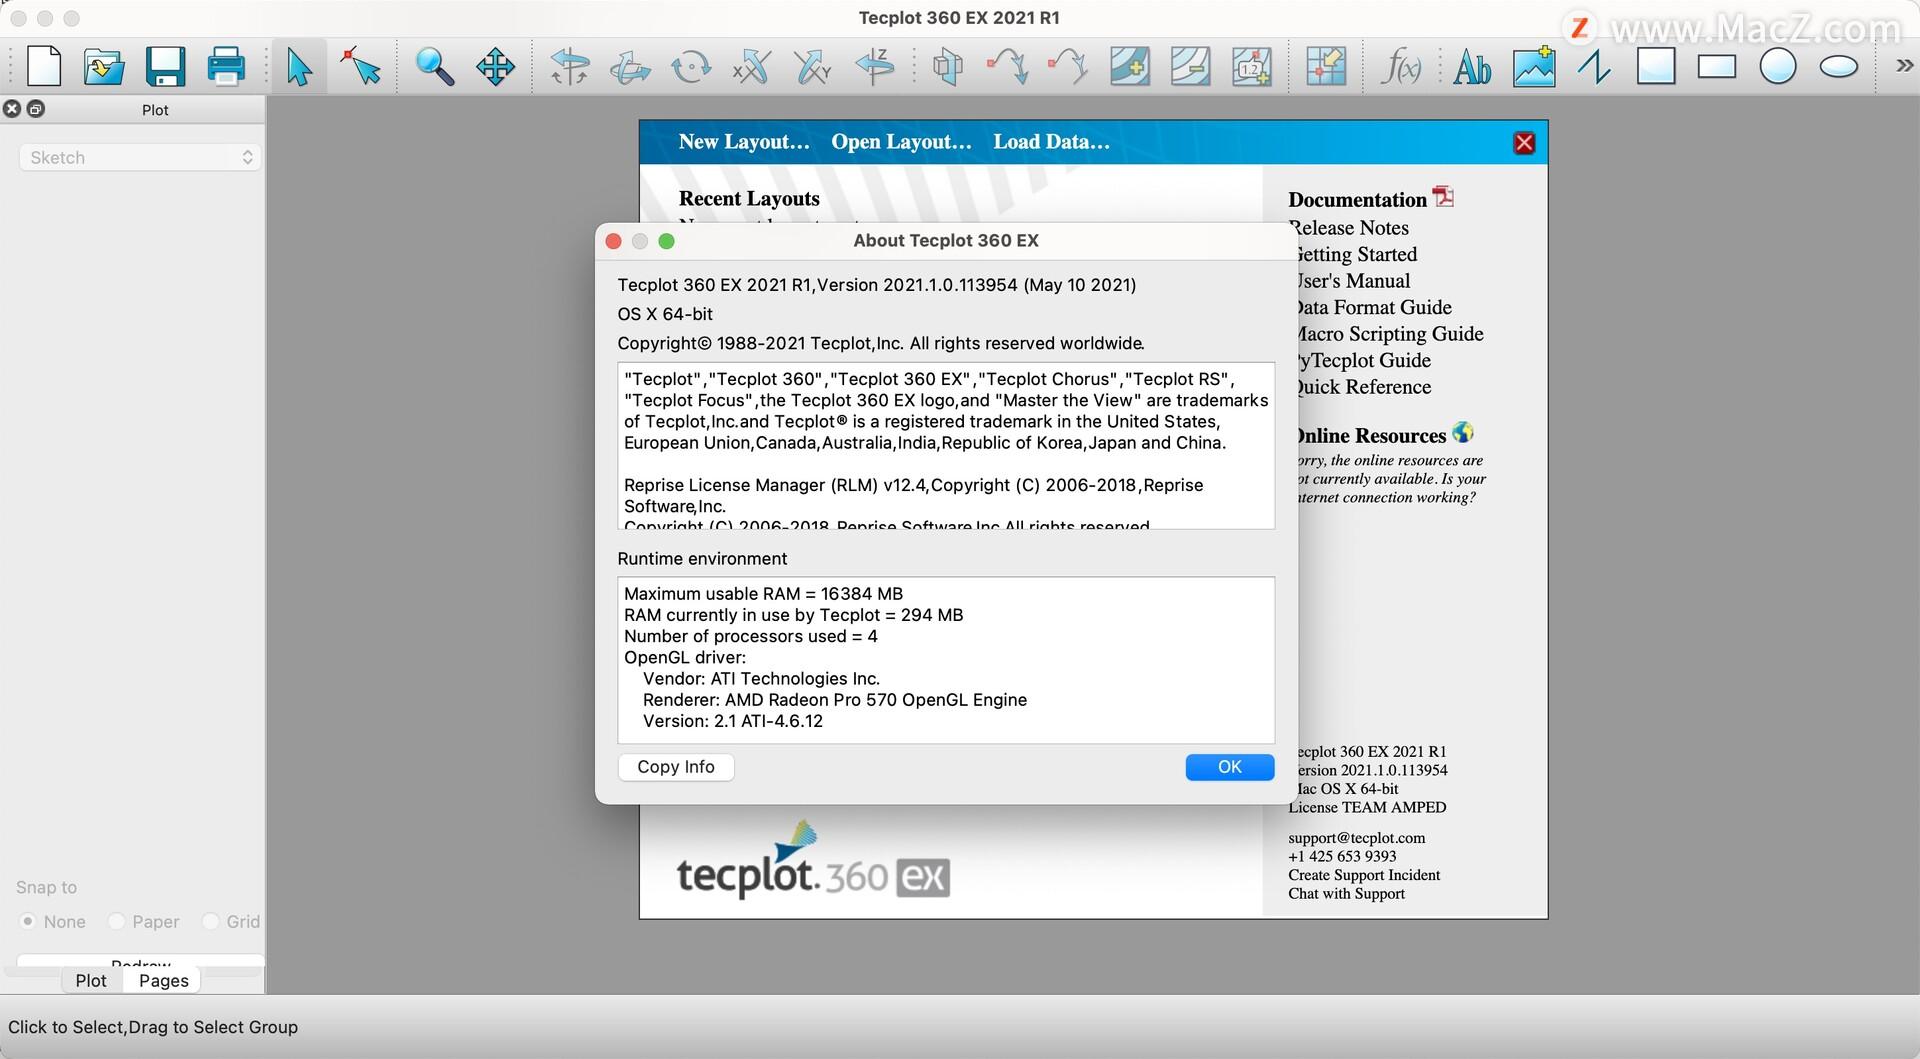Click Open Layout… on welcome screen

[x=901, y=142]
